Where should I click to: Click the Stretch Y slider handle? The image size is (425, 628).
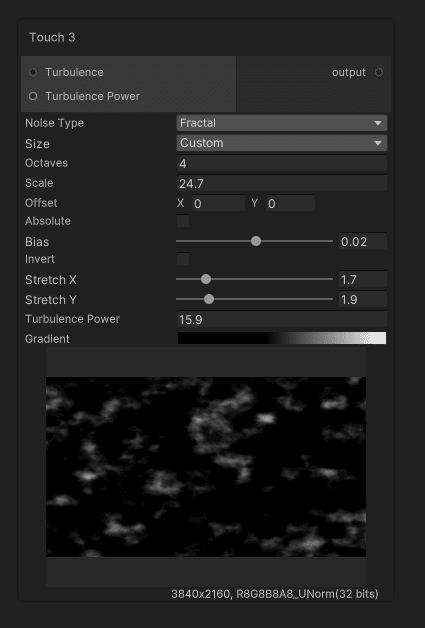click(x=209, y=299)
